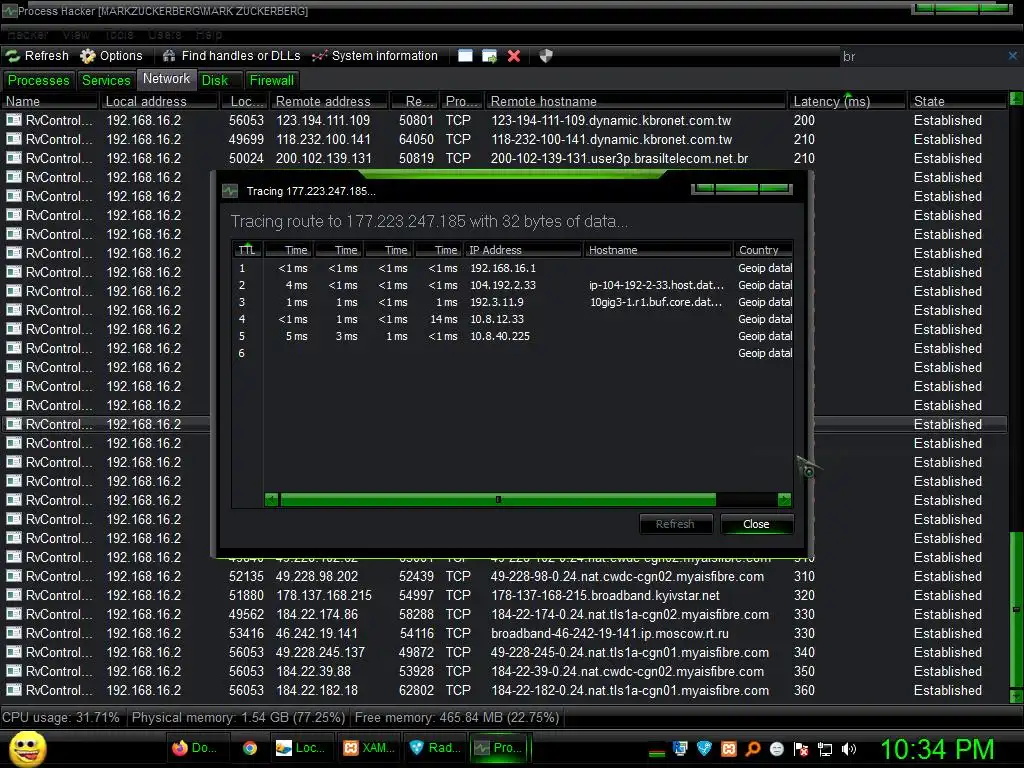
Task: Click the shield icon in toolbar
Action: point(546,56)
